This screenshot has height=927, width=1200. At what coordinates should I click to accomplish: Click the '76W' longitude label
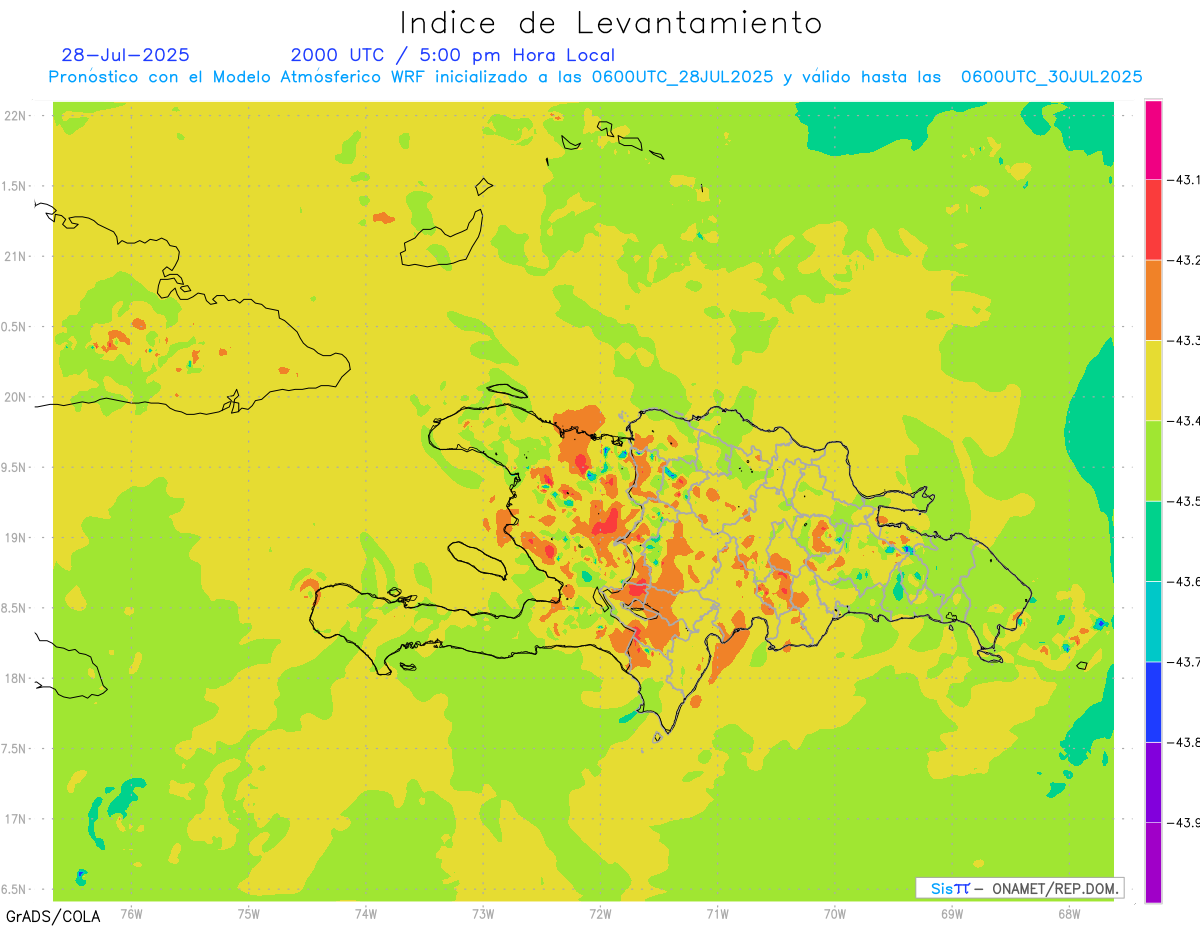[x=131, y=914]
